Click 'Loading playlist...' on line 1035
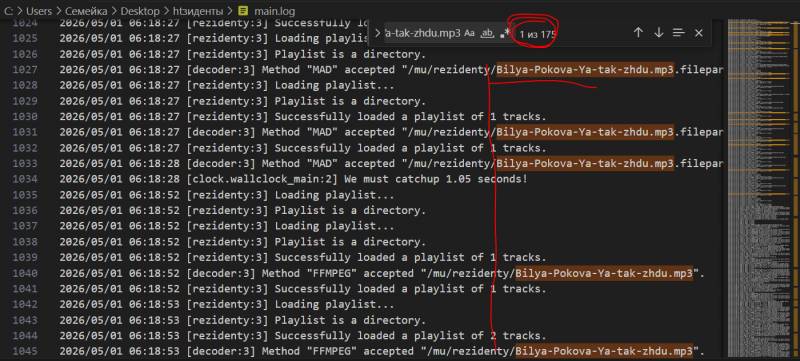The image size is (800, 361). [335, 195]
